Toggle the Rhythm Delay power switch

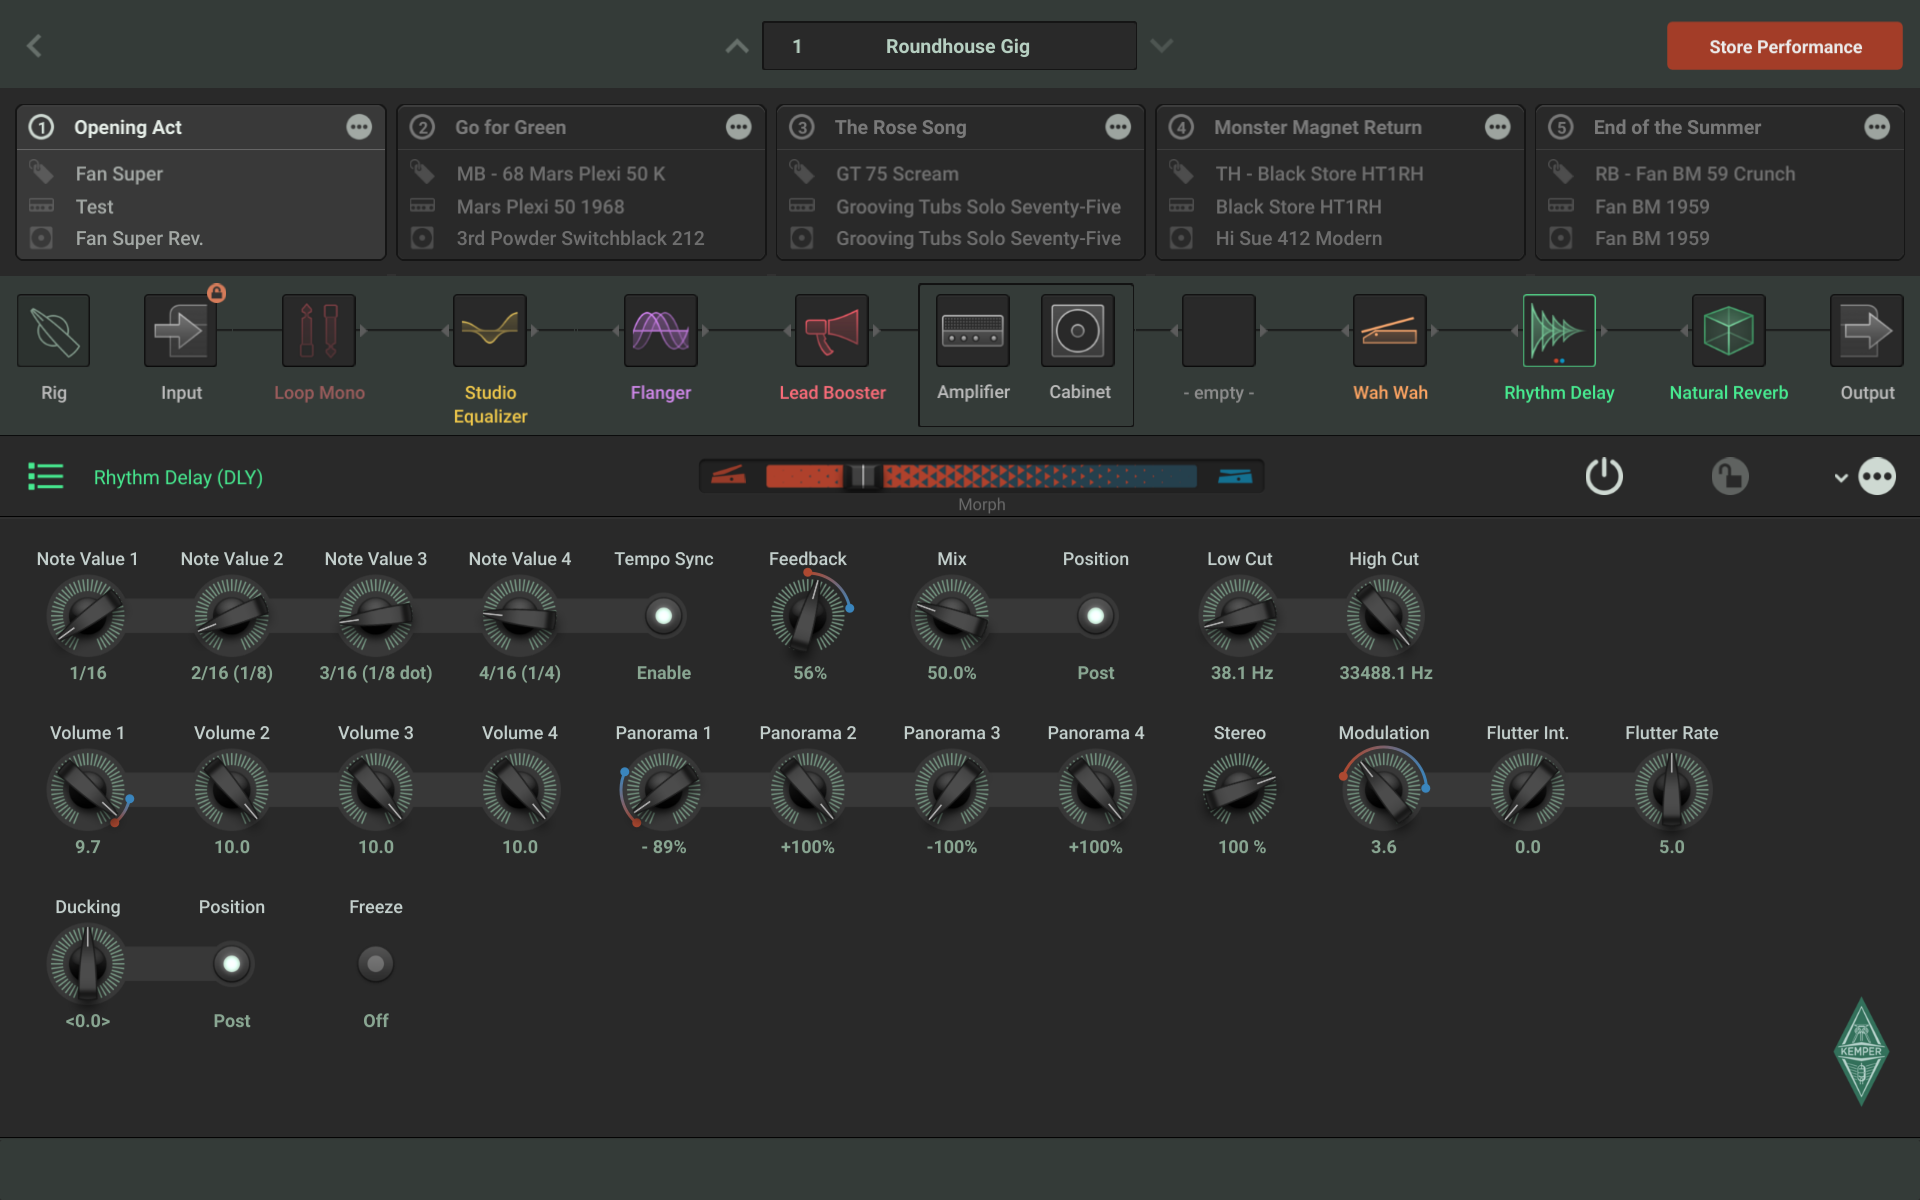1604,476
